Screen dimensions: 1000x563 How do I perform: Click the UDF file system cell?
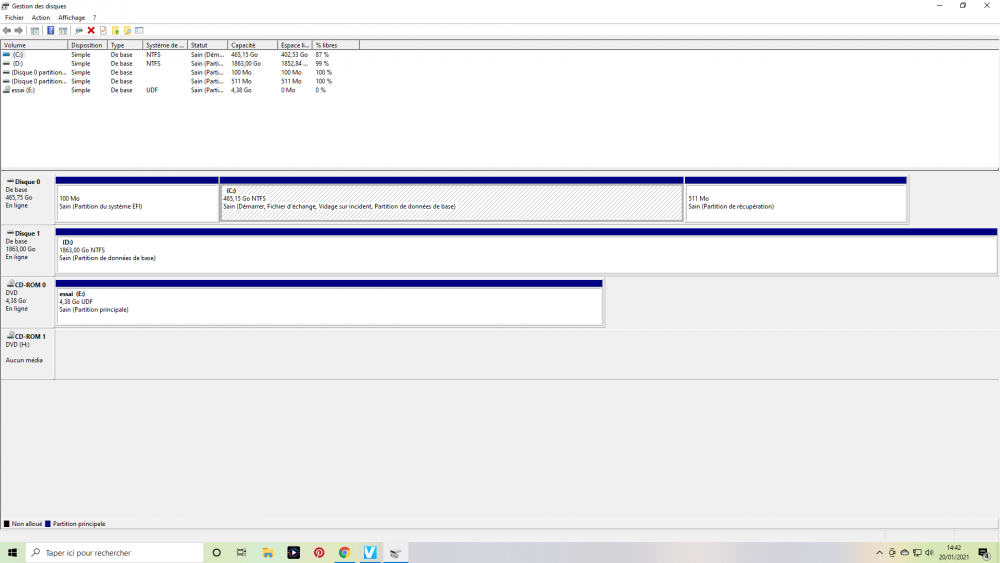[152, 91]
